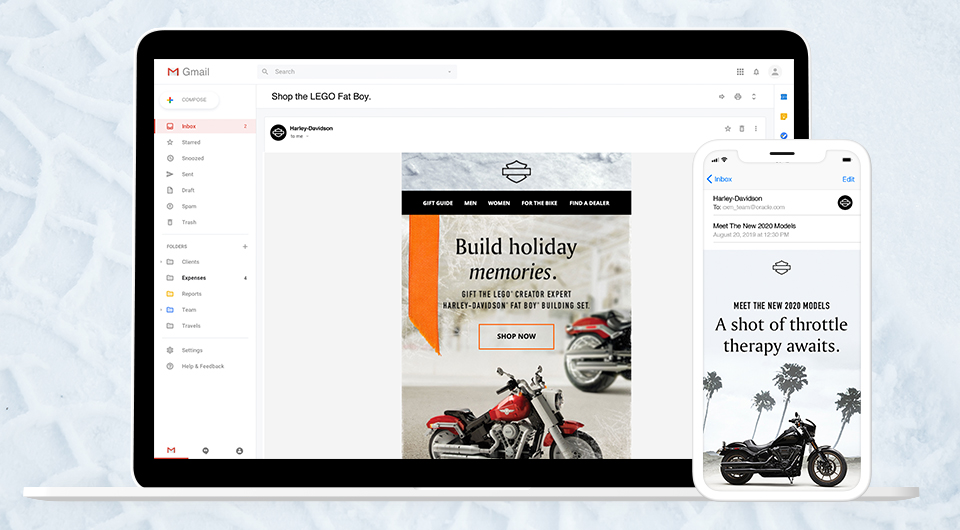Toggle the expand/collapse all arrows icon

click(x=754, y=97)
